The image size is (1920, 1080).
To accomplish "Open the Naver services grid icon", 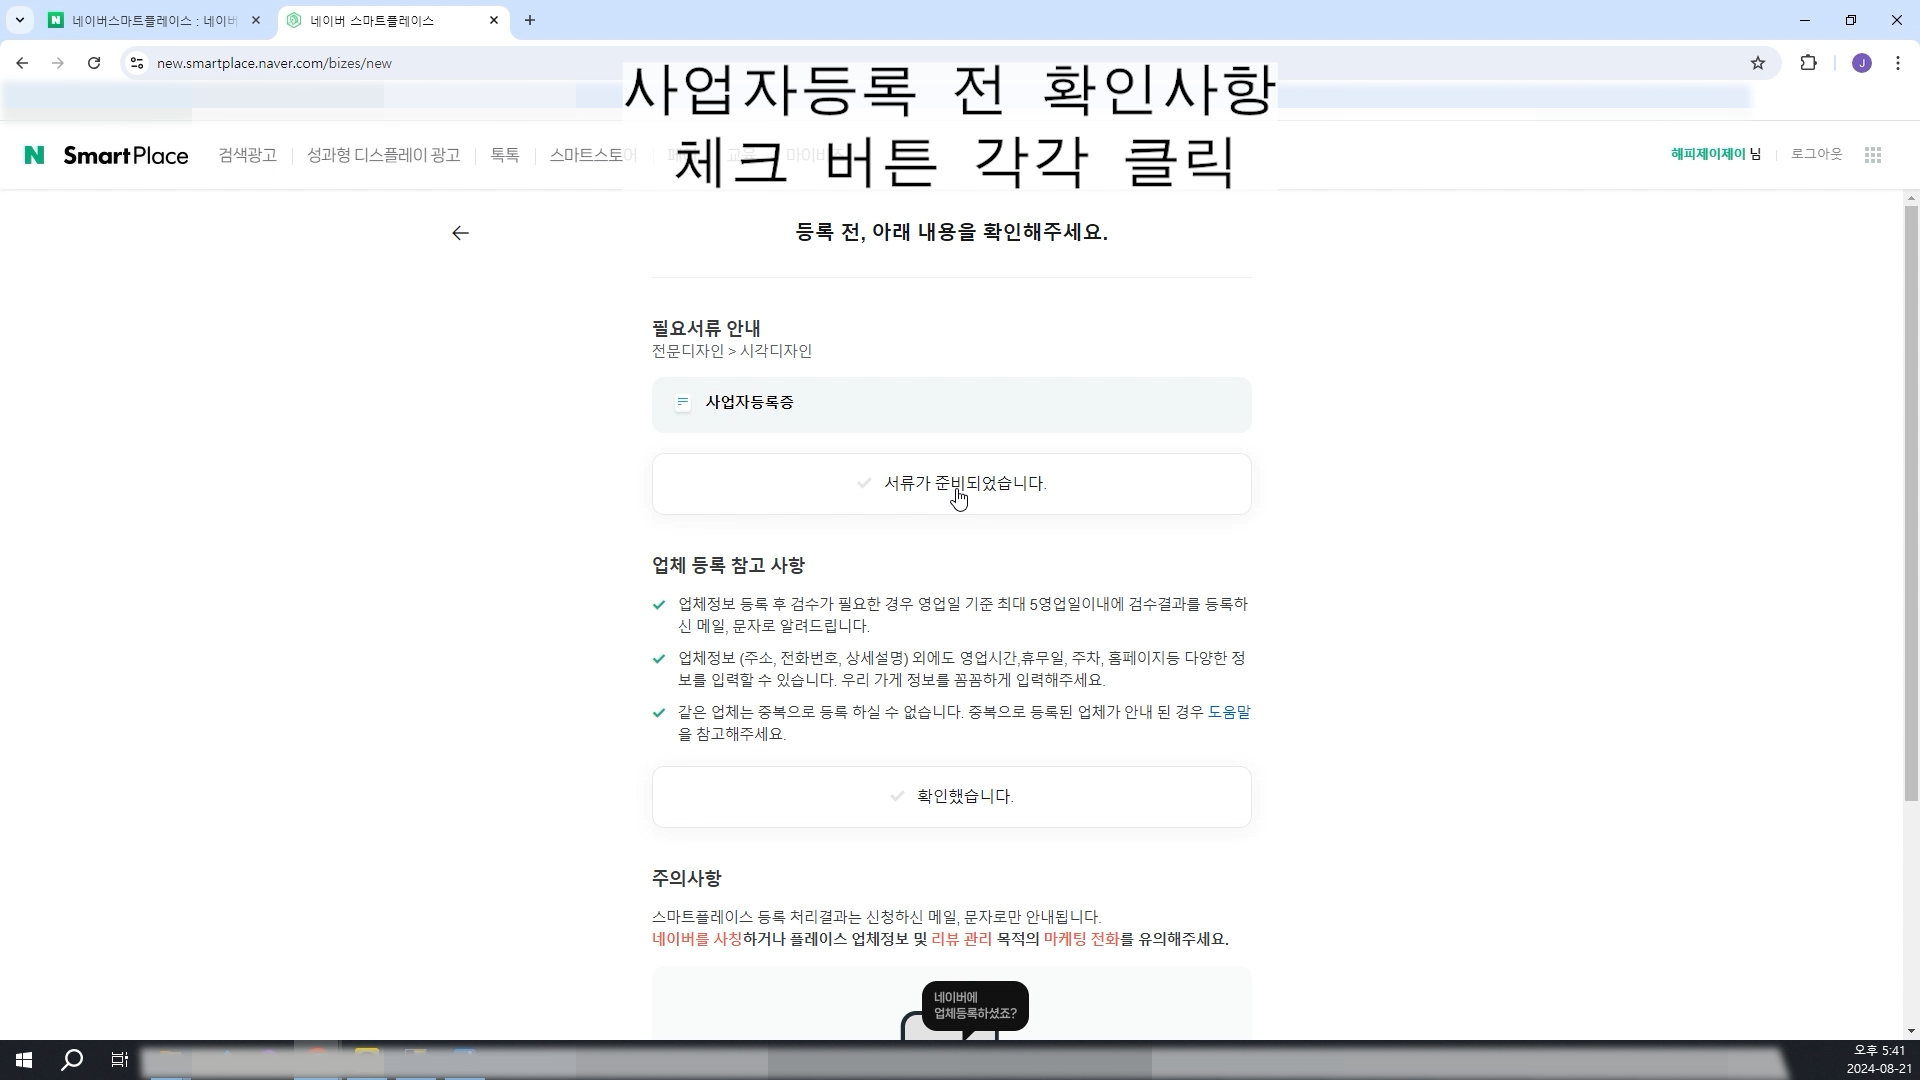I will pyautogui.click(x=1873, y=155).
